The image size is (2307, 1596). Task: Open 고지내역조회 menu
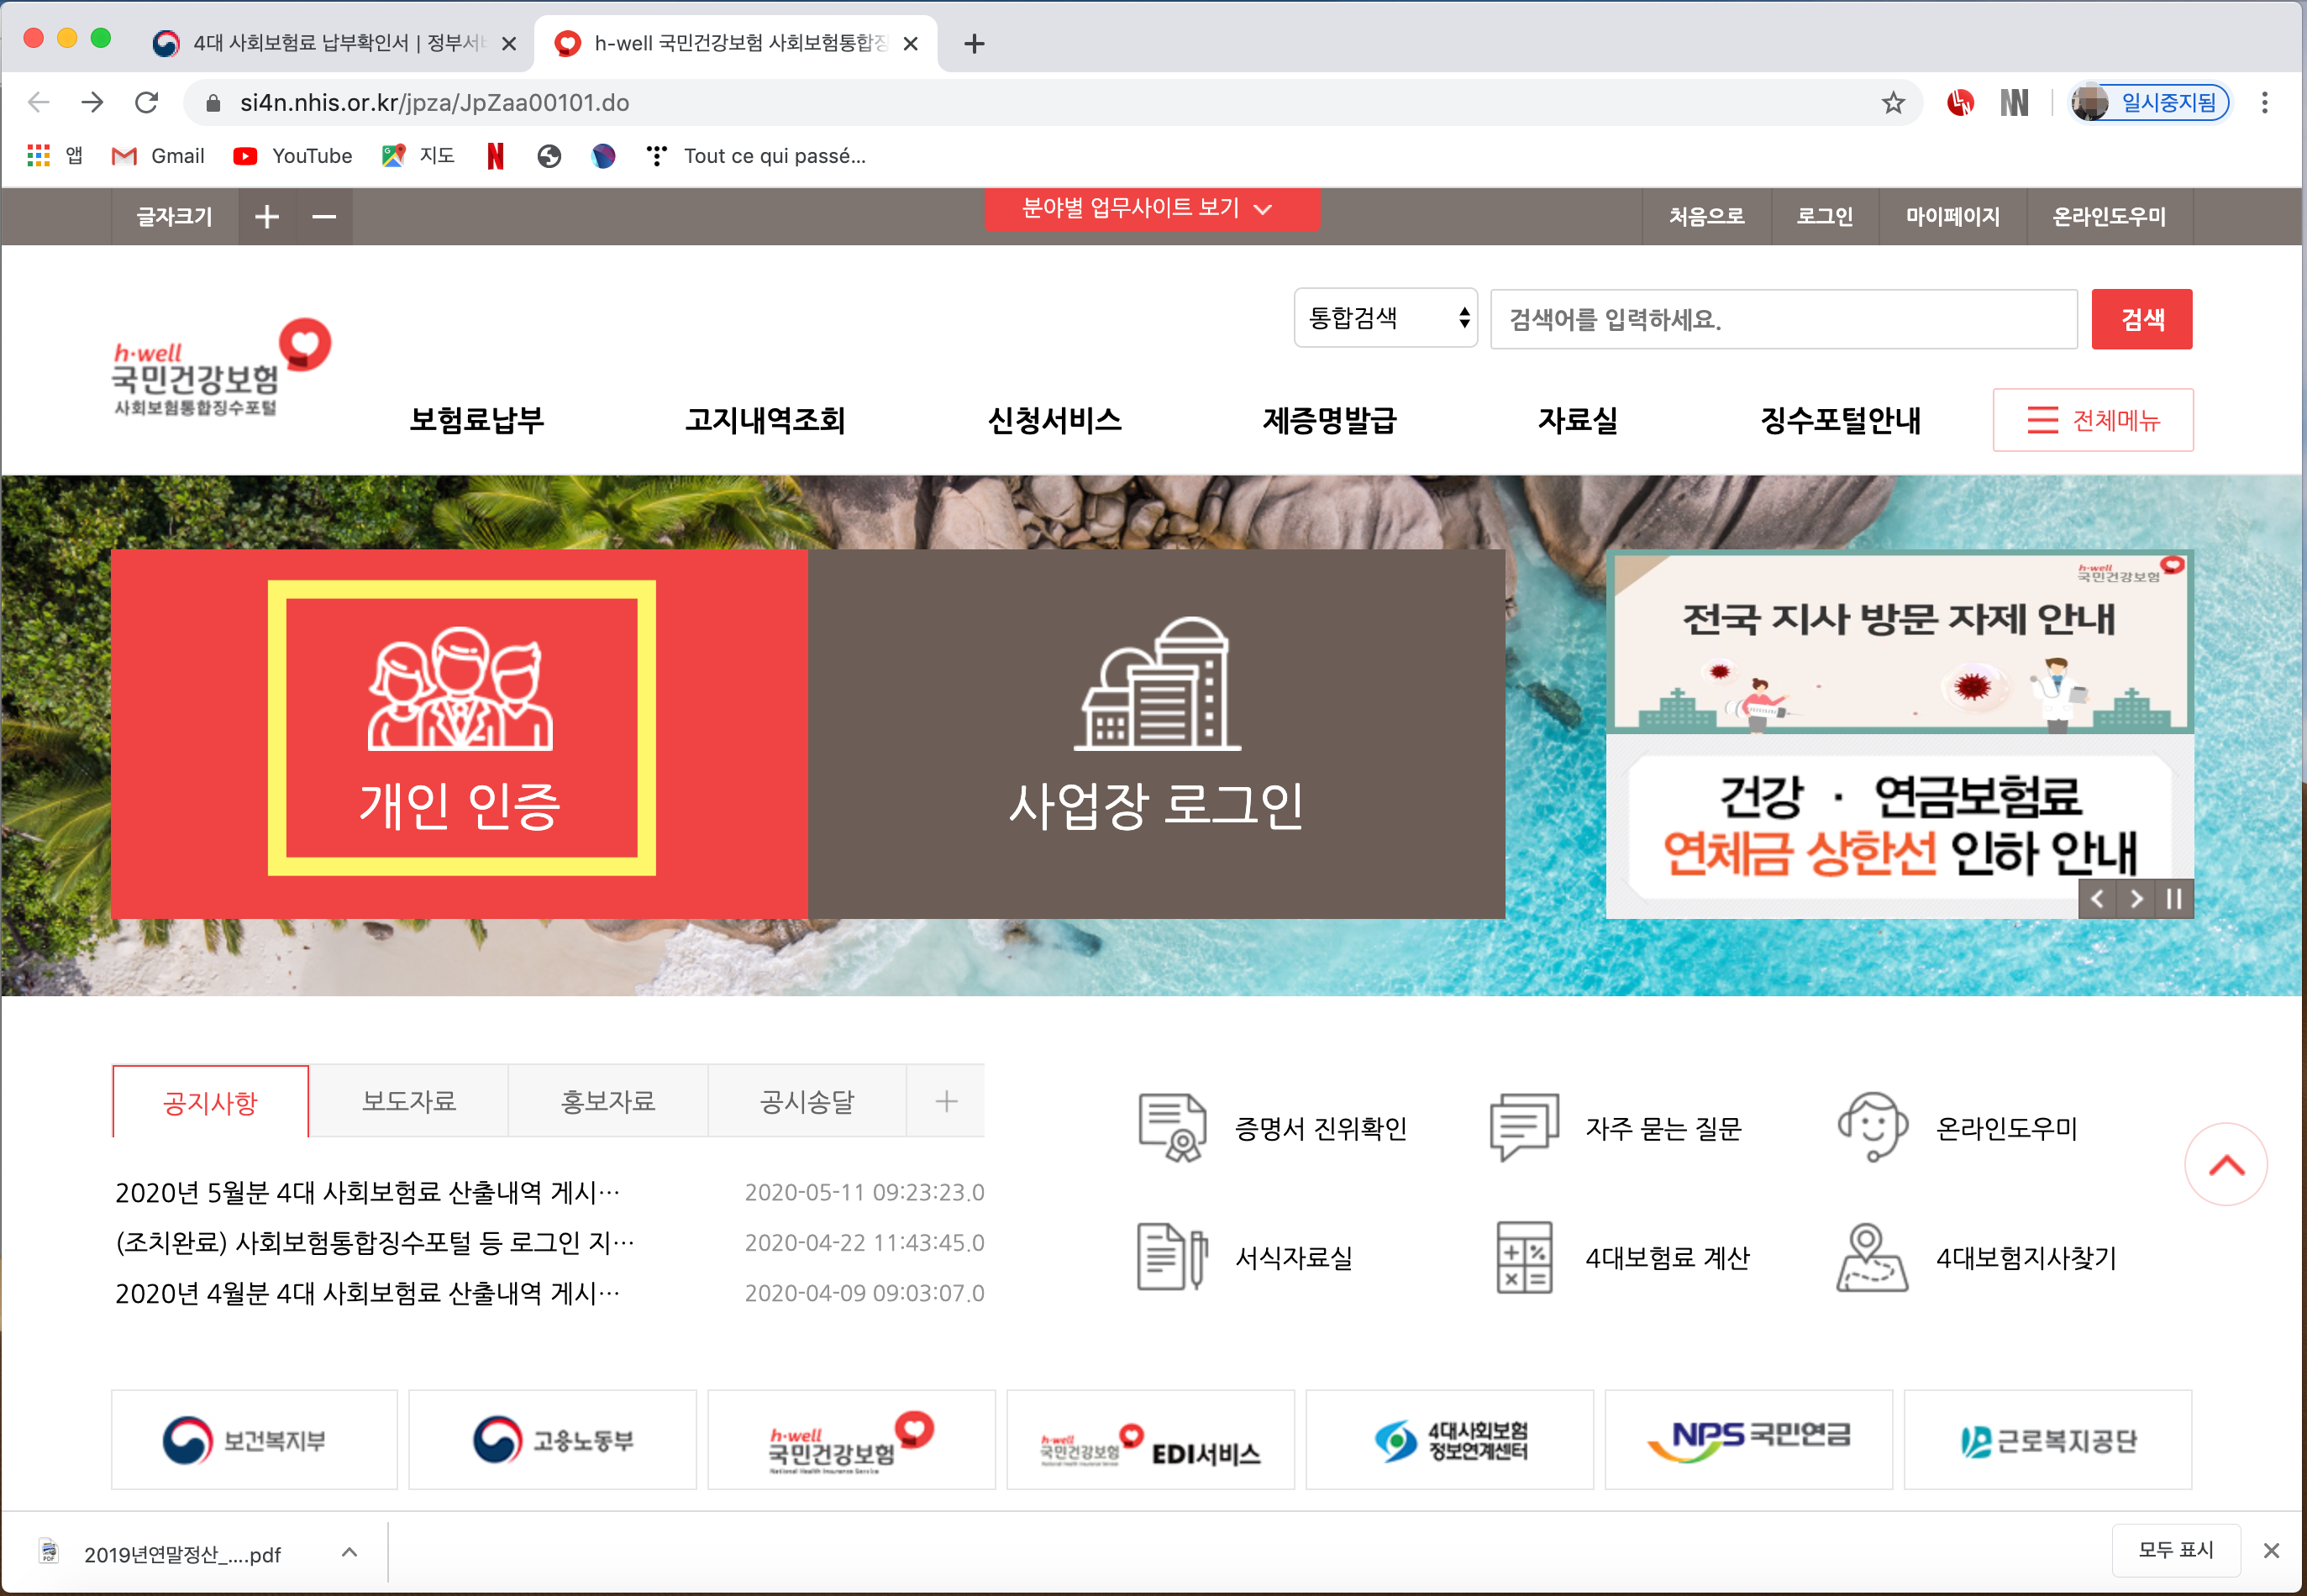tap(765, 420)
